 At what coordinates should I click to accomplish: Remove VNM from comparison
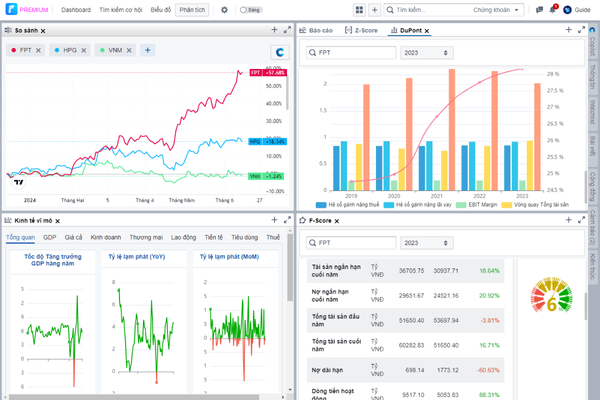click(129, 50)
